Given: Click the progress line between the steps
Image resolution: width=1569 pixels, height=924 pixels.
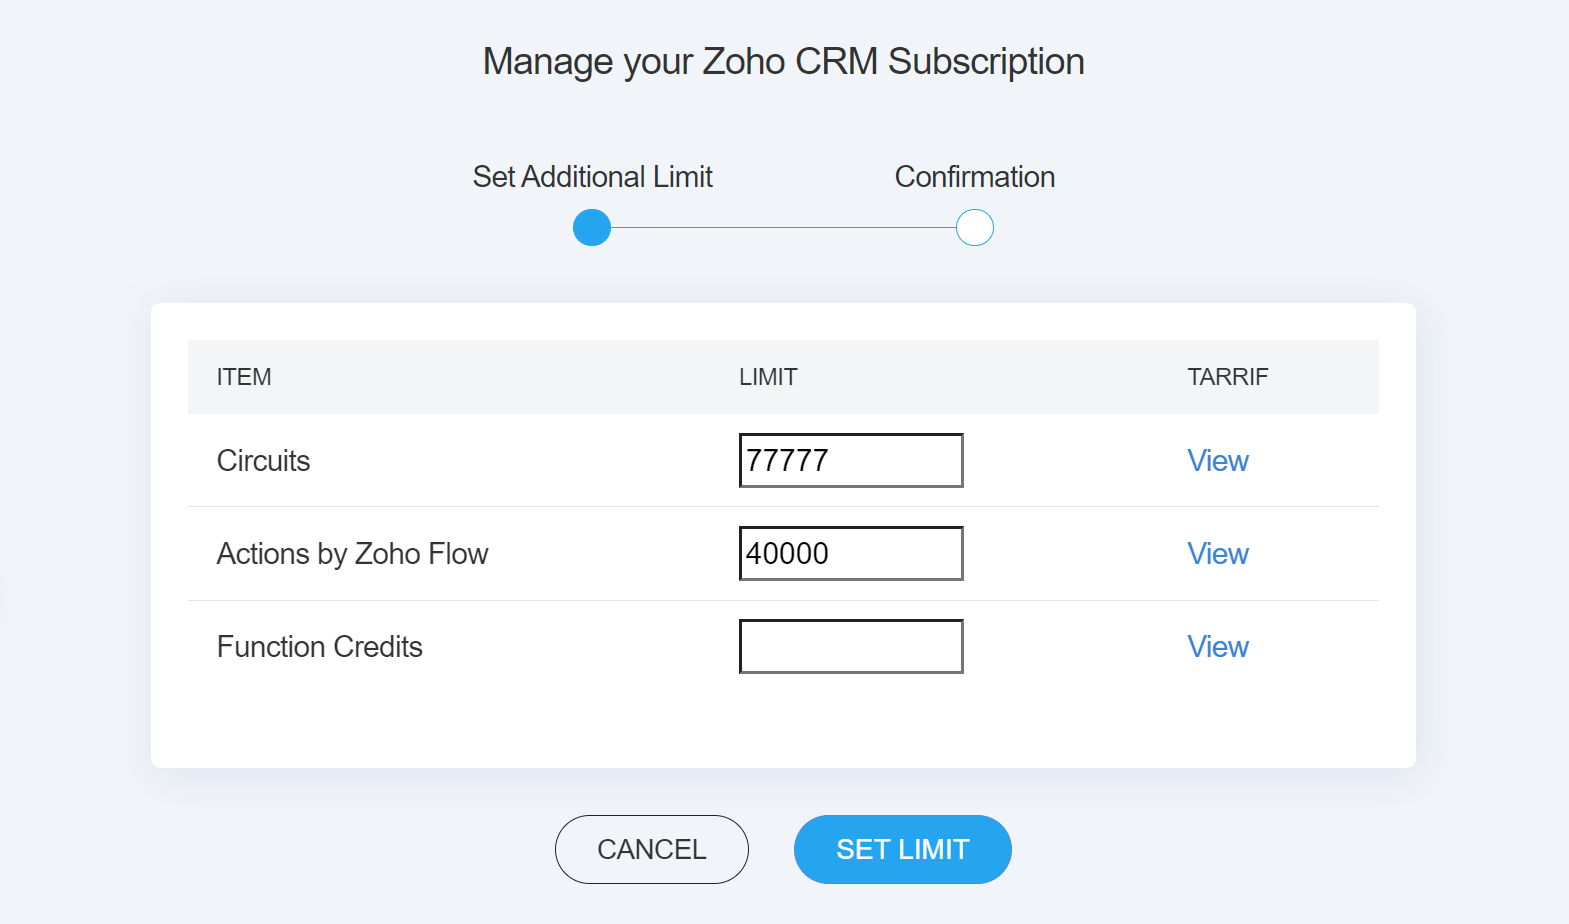Looking at the screenshot, I should (783, 228).
